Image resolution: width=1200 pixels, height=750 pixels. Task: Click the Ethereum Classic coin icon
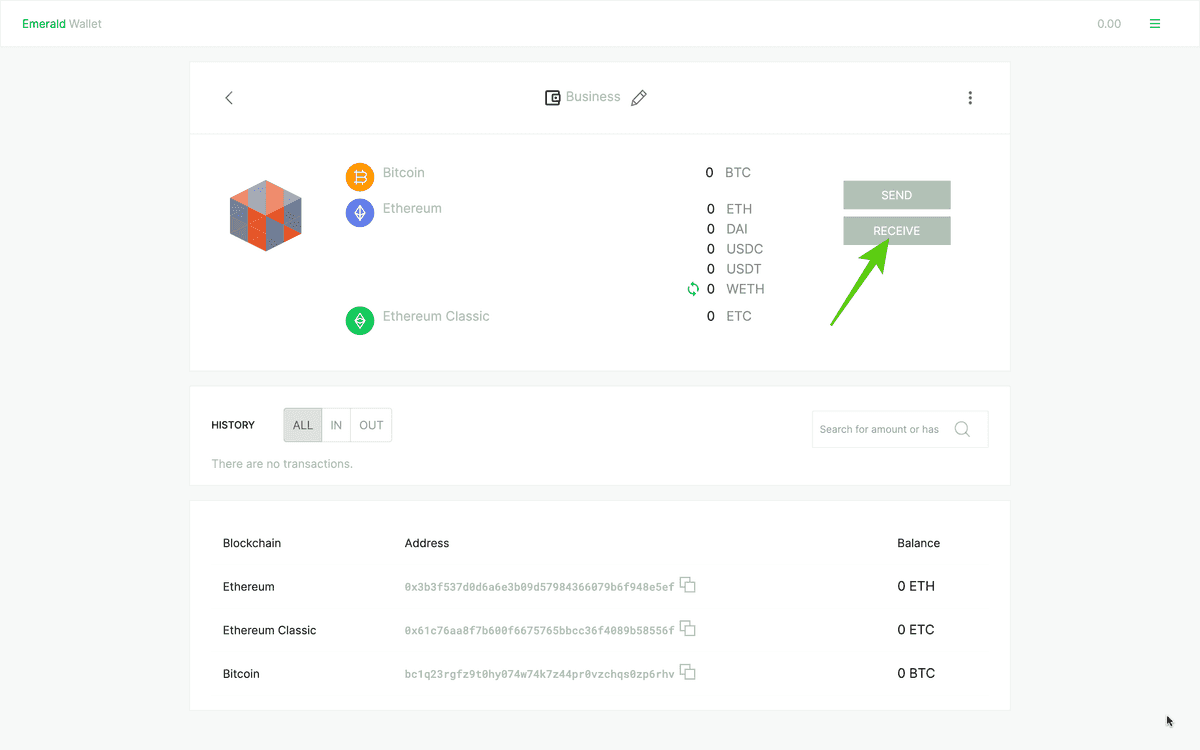tap(360, 321)
